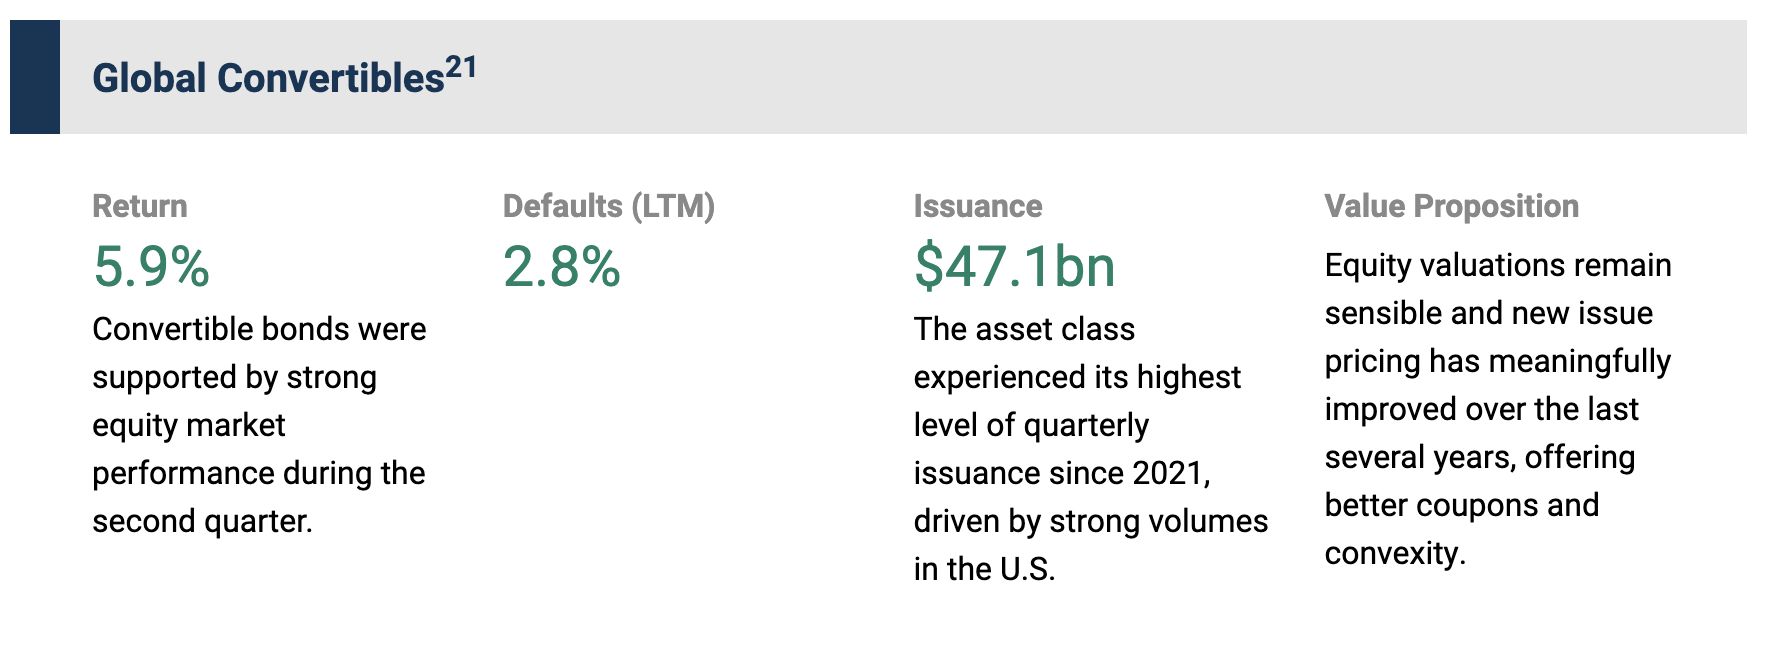
Task: Click the text 'Convertible bonds were'
Action: (x=259, y=329)
